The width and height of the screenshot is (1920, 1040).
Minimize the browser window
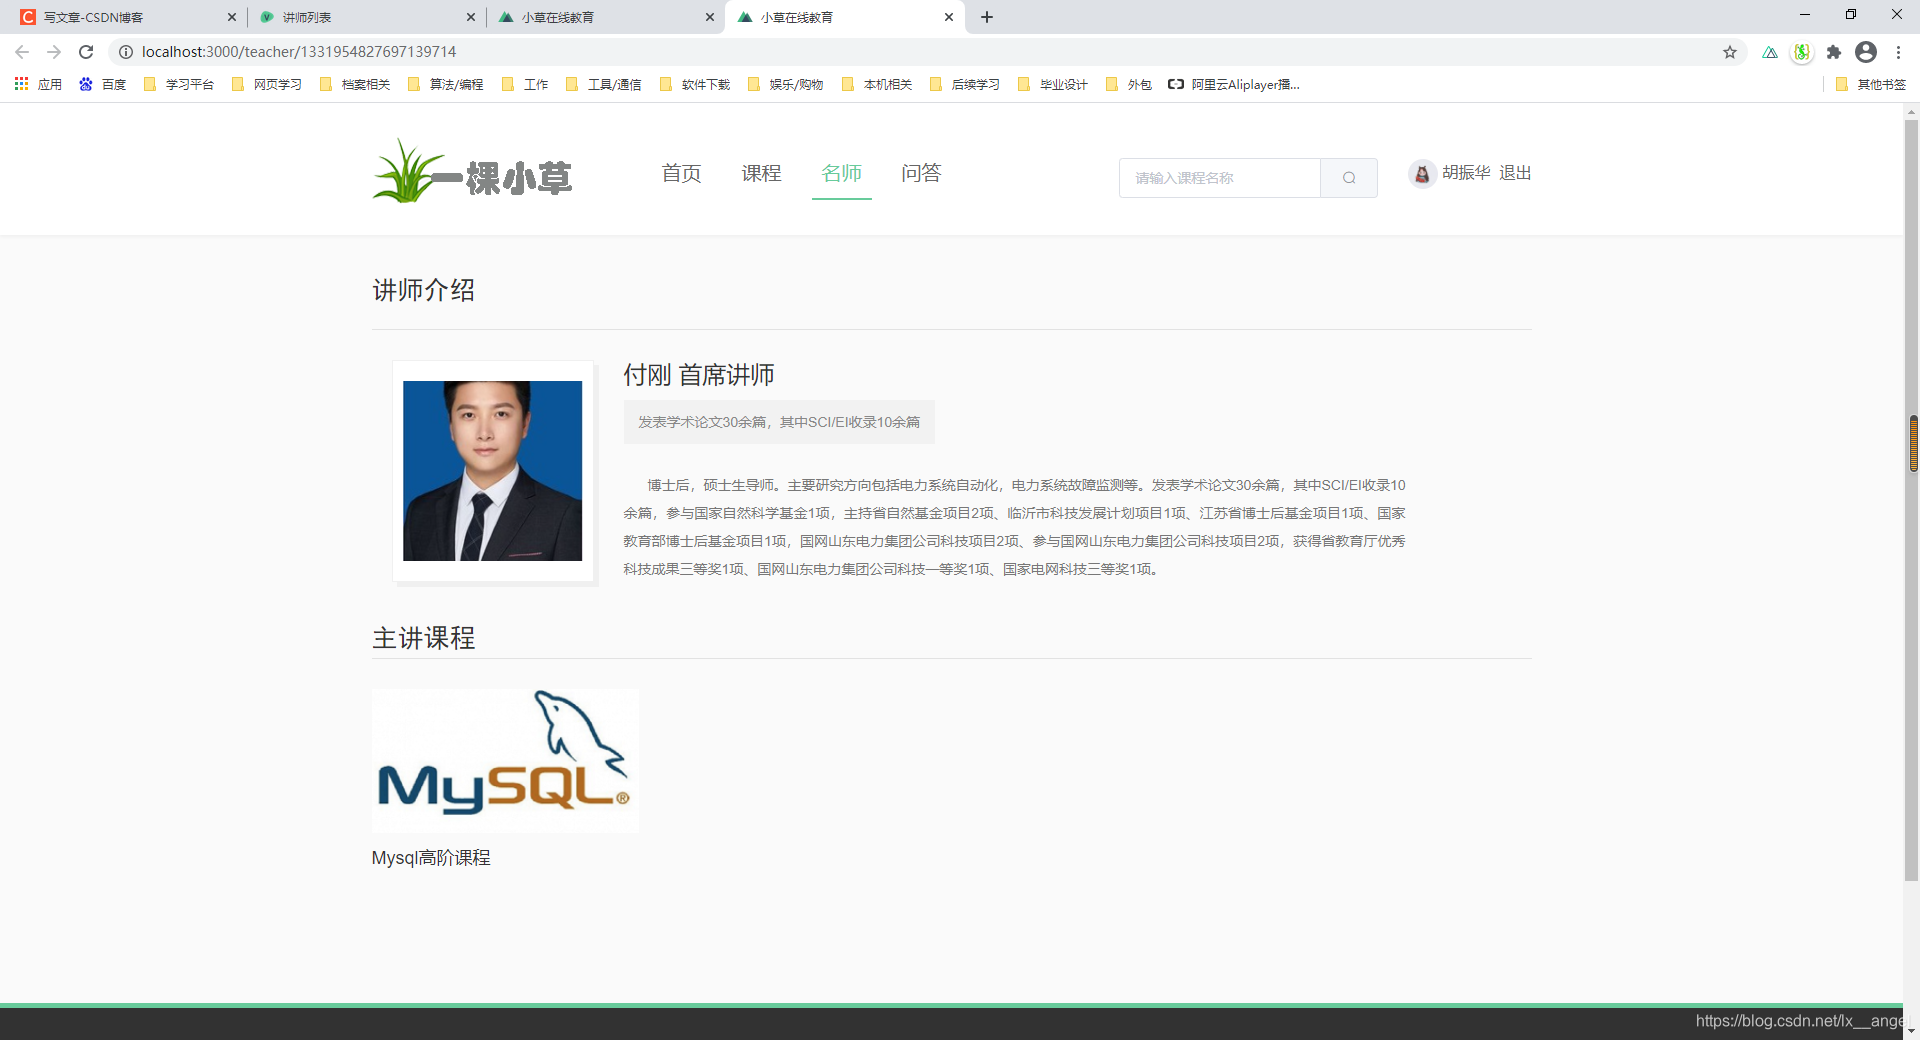click(x=1805, y=15)
